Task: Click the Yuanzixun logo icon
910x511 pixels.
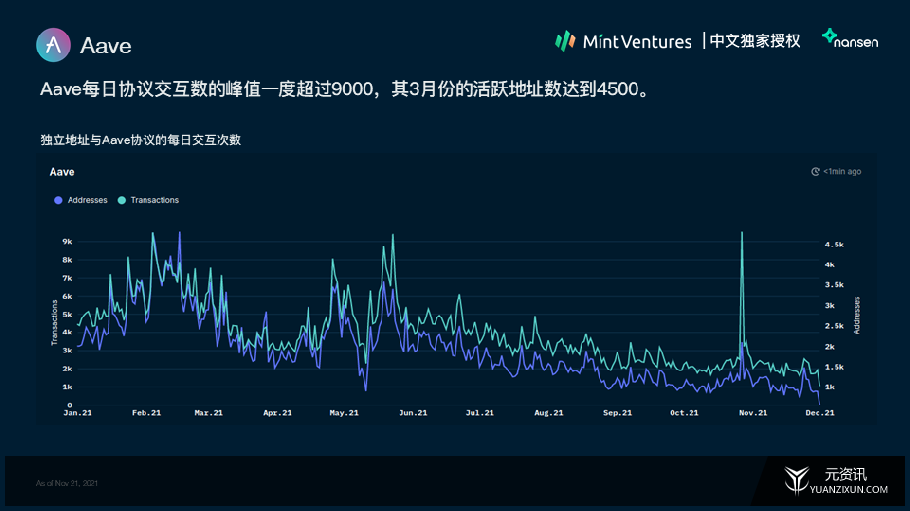Action: [x=797, y=480]
